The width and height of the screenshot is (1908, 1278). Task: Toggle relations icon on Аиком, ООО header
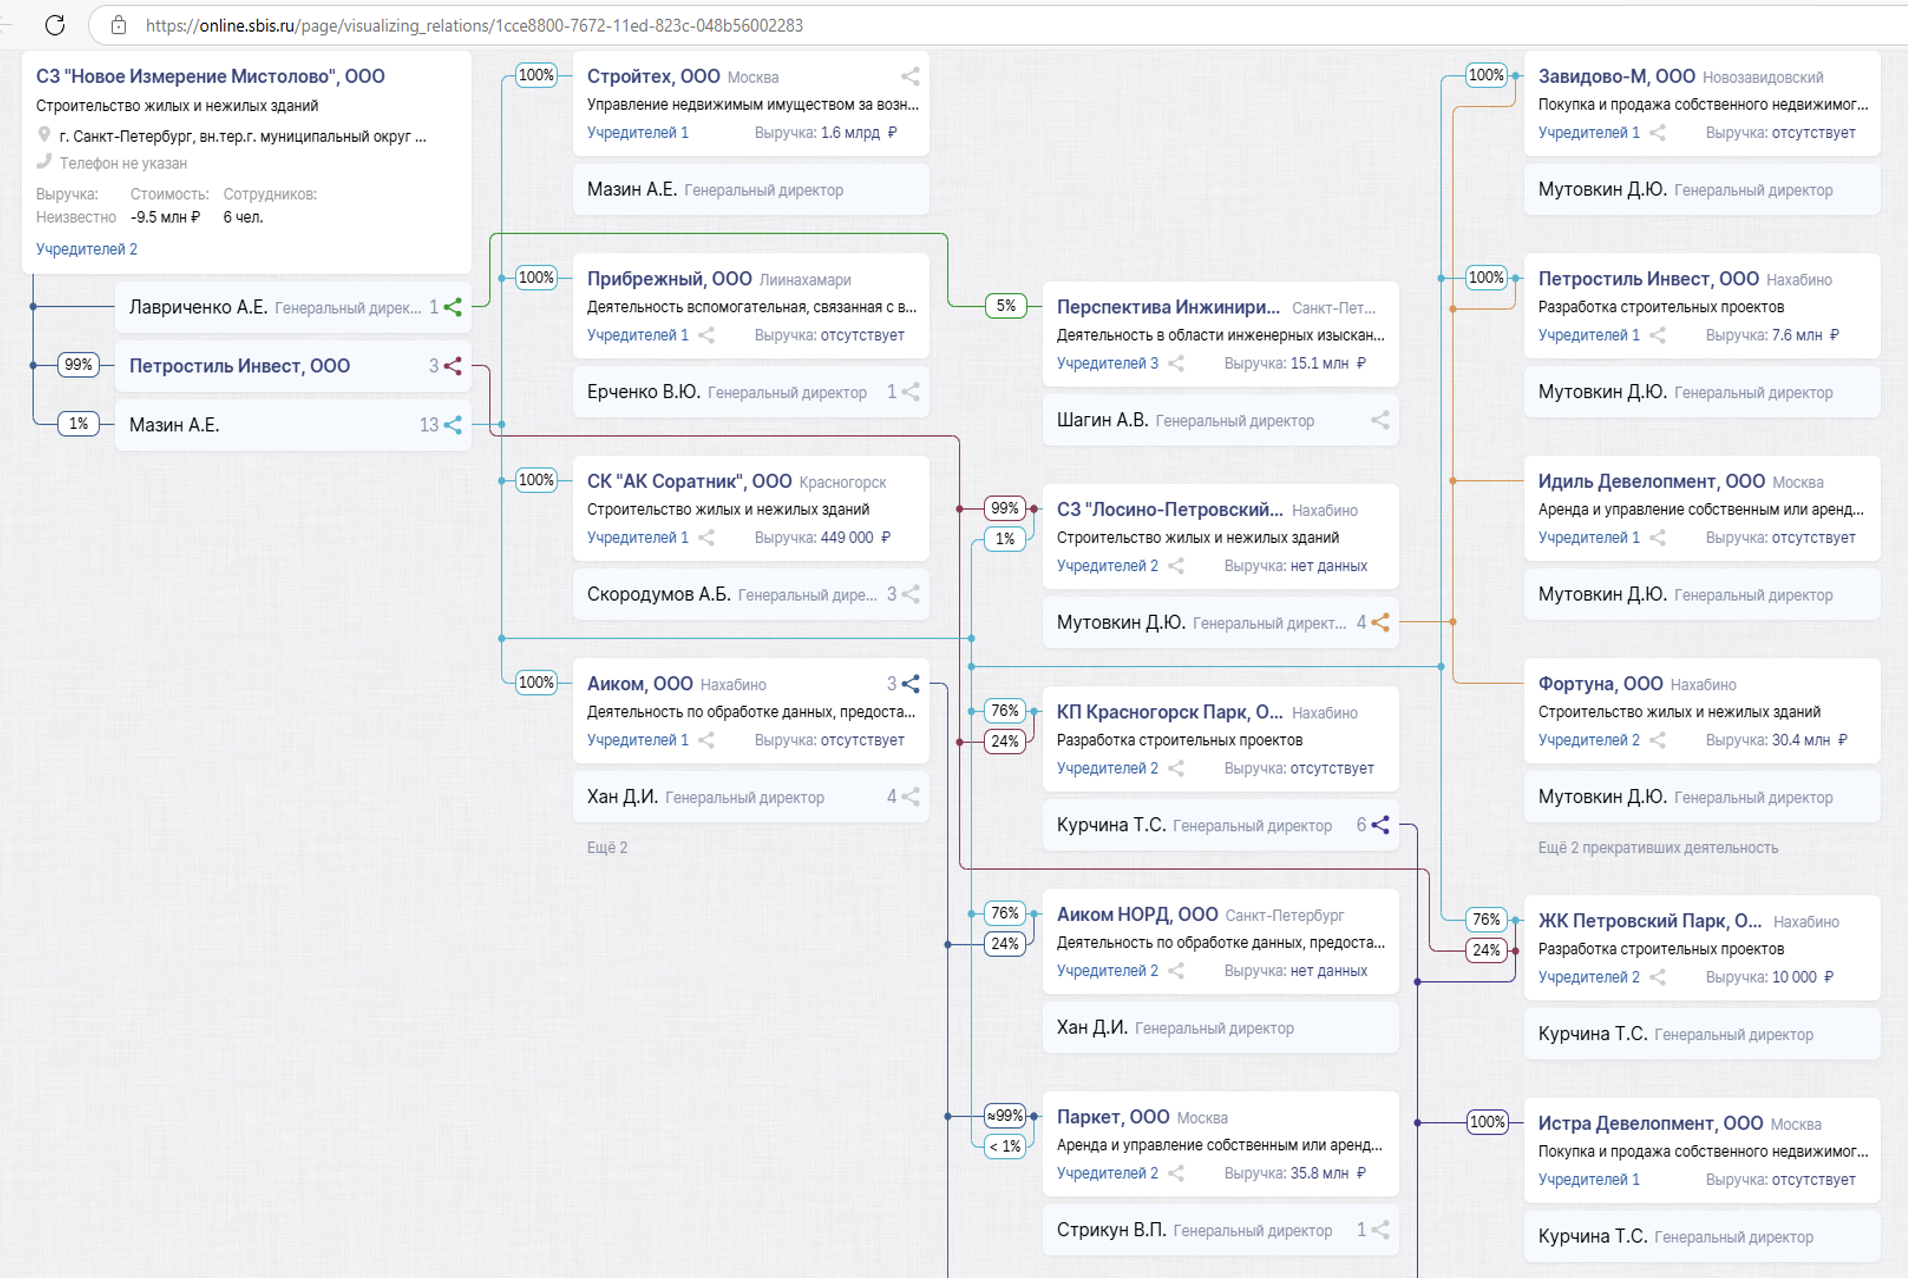[x=910, y=684]
